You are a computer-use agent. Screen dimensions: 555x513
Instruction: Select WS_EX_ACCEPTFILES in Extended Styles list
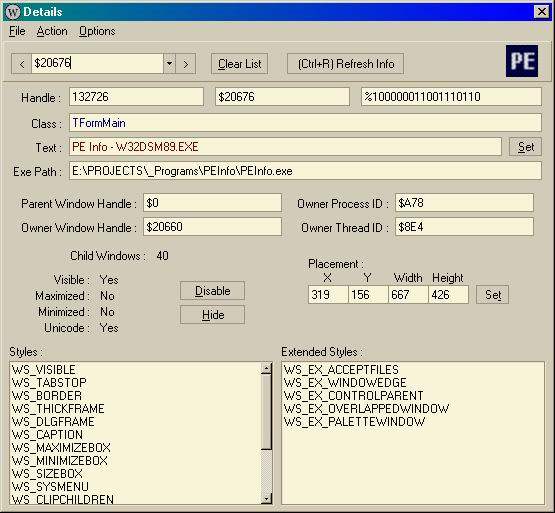(341, 370)
